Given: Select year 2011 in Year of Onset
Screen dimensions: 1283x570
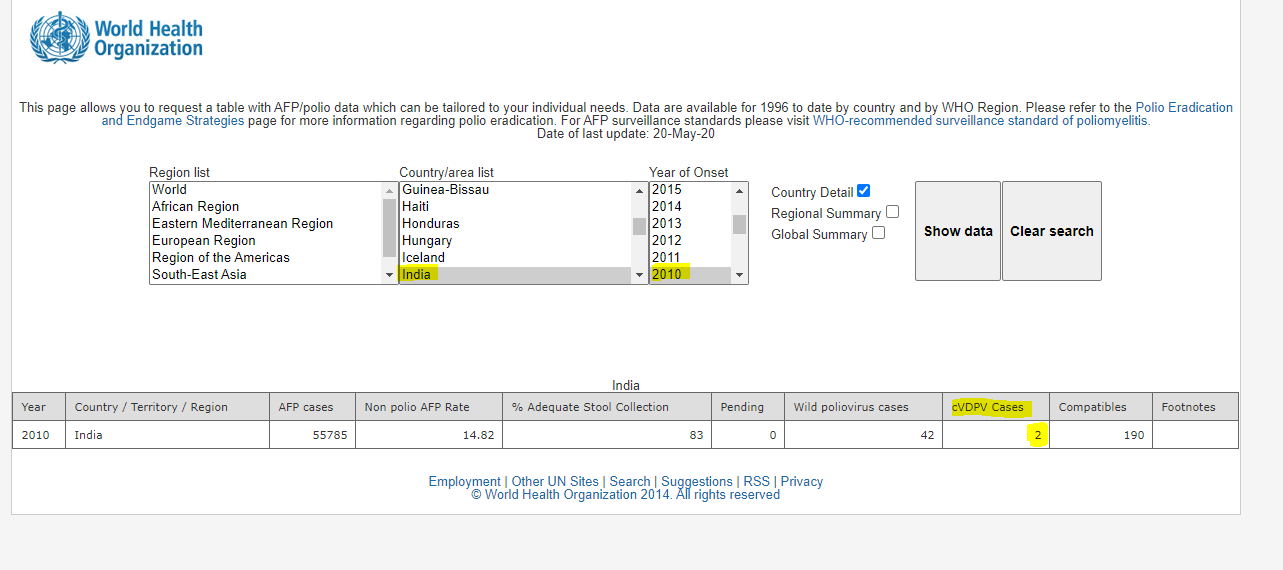Looking at the screenshot, I should (x=691, y=258).
